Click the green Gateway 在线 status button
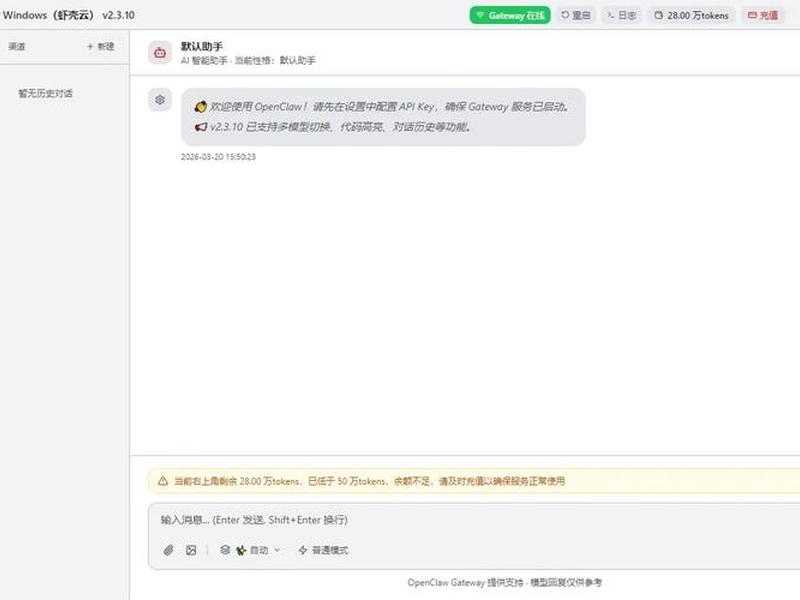Image resolution: width=800 pixels, height=600 pixels. tap(510, 15)
